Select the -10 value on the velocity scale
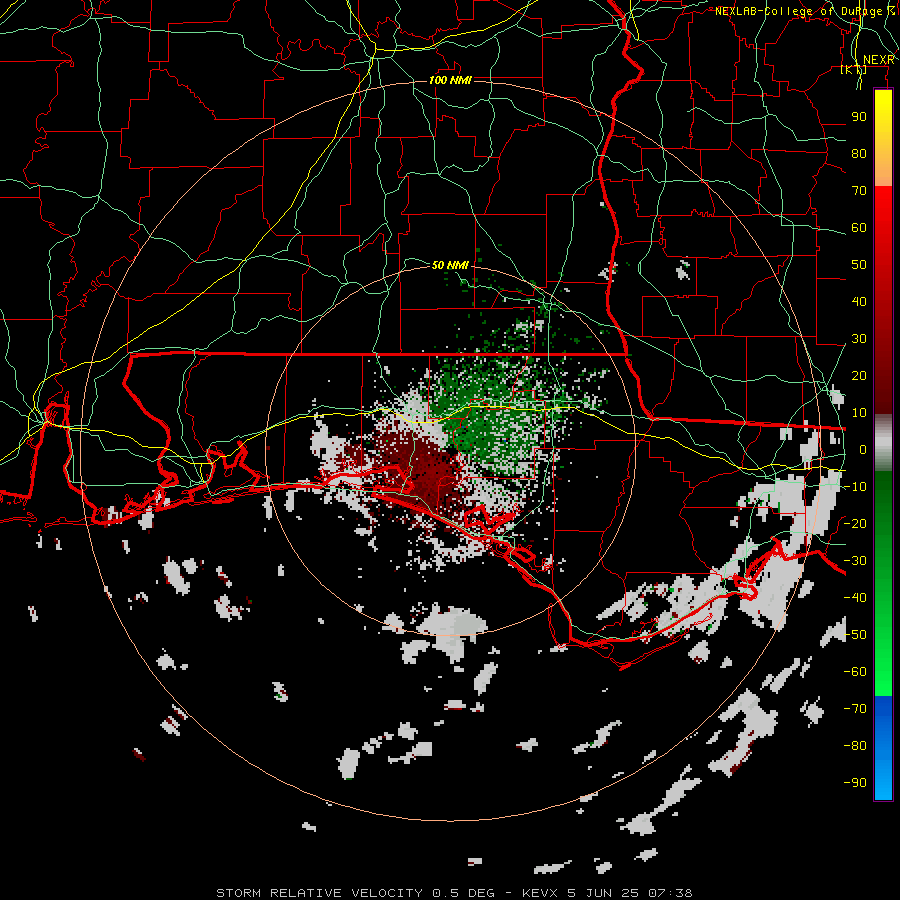This screenshot has height=900, width=900. point(855,487)
